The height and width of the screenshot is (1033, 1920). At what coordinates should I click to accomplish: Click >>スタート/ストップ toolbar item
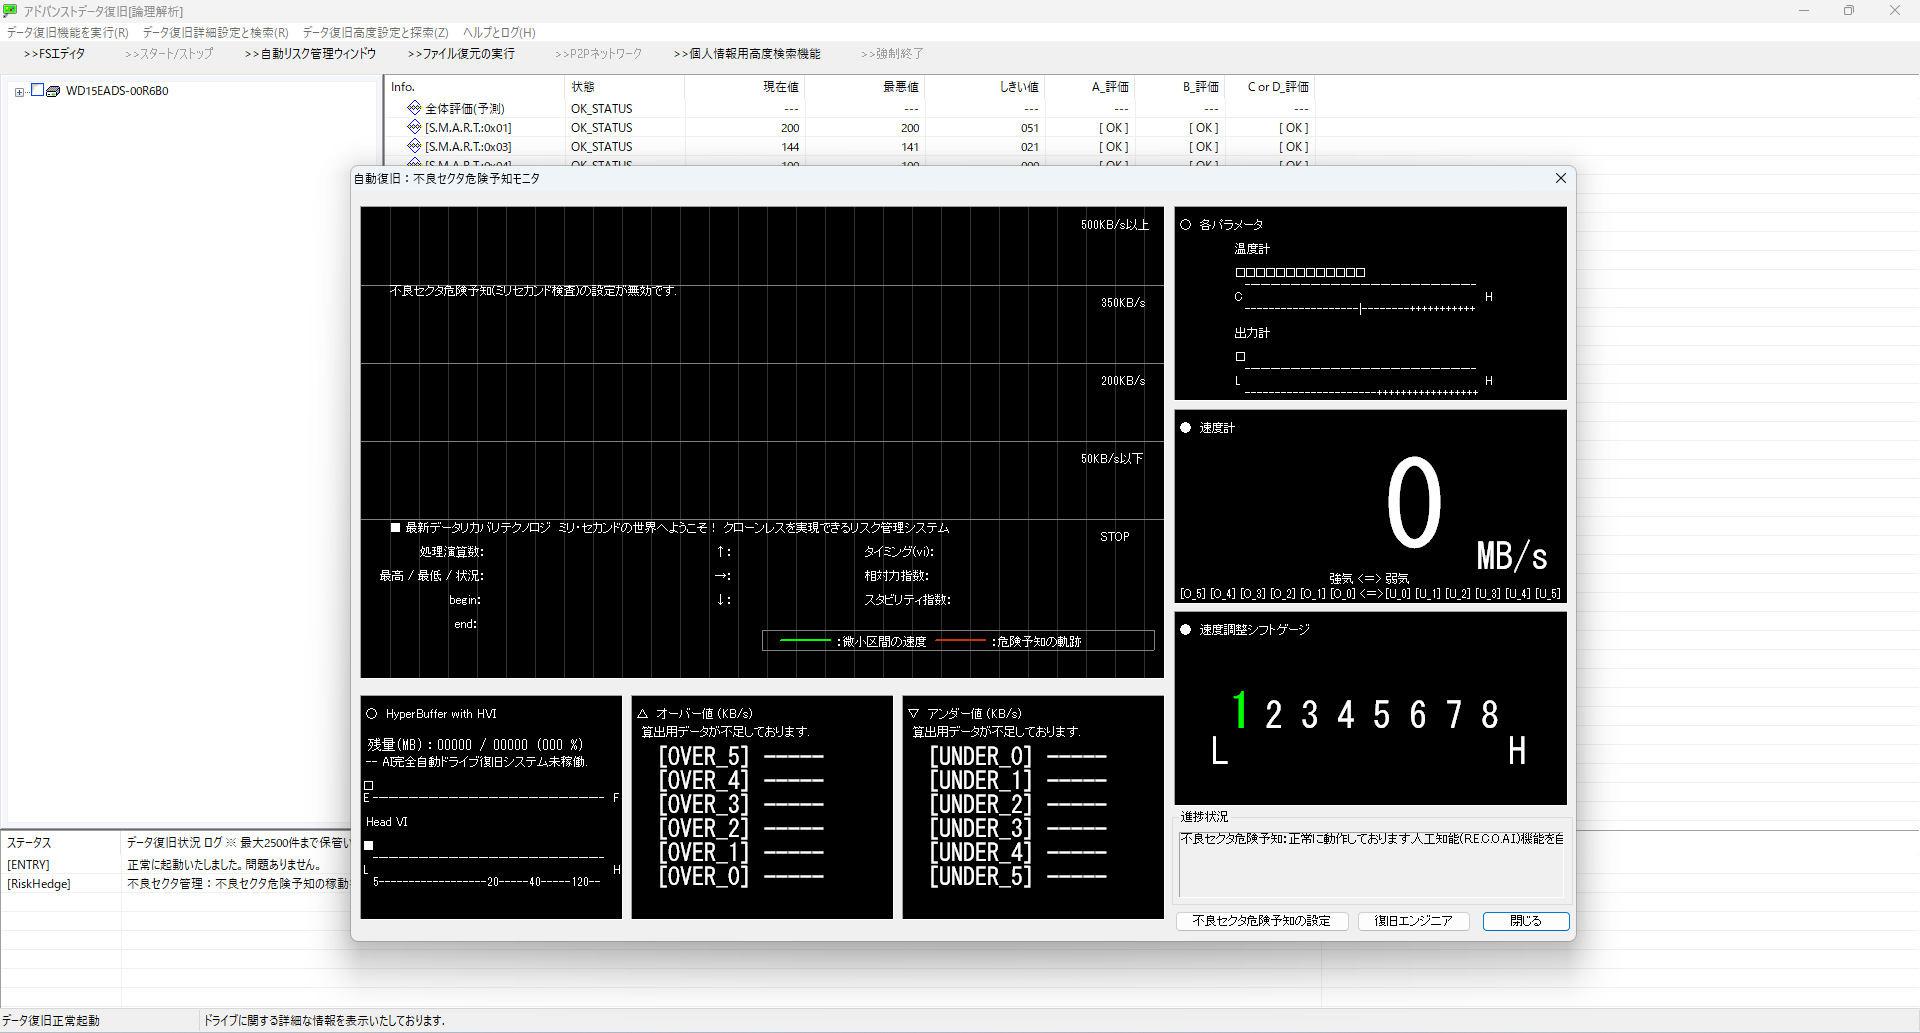(168, 54)
